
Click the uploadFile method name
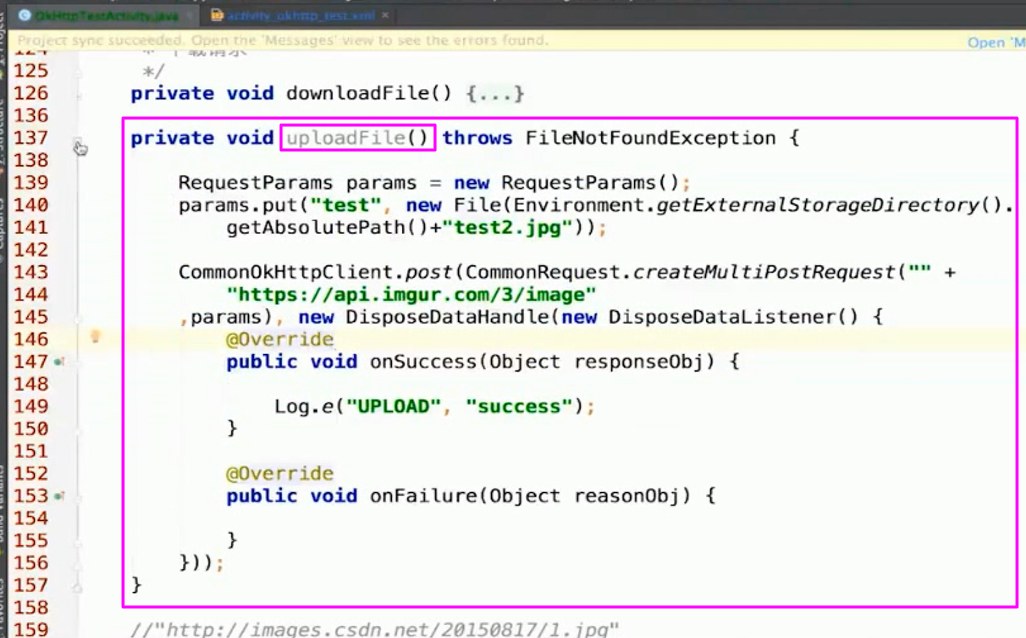coord(346,138)
